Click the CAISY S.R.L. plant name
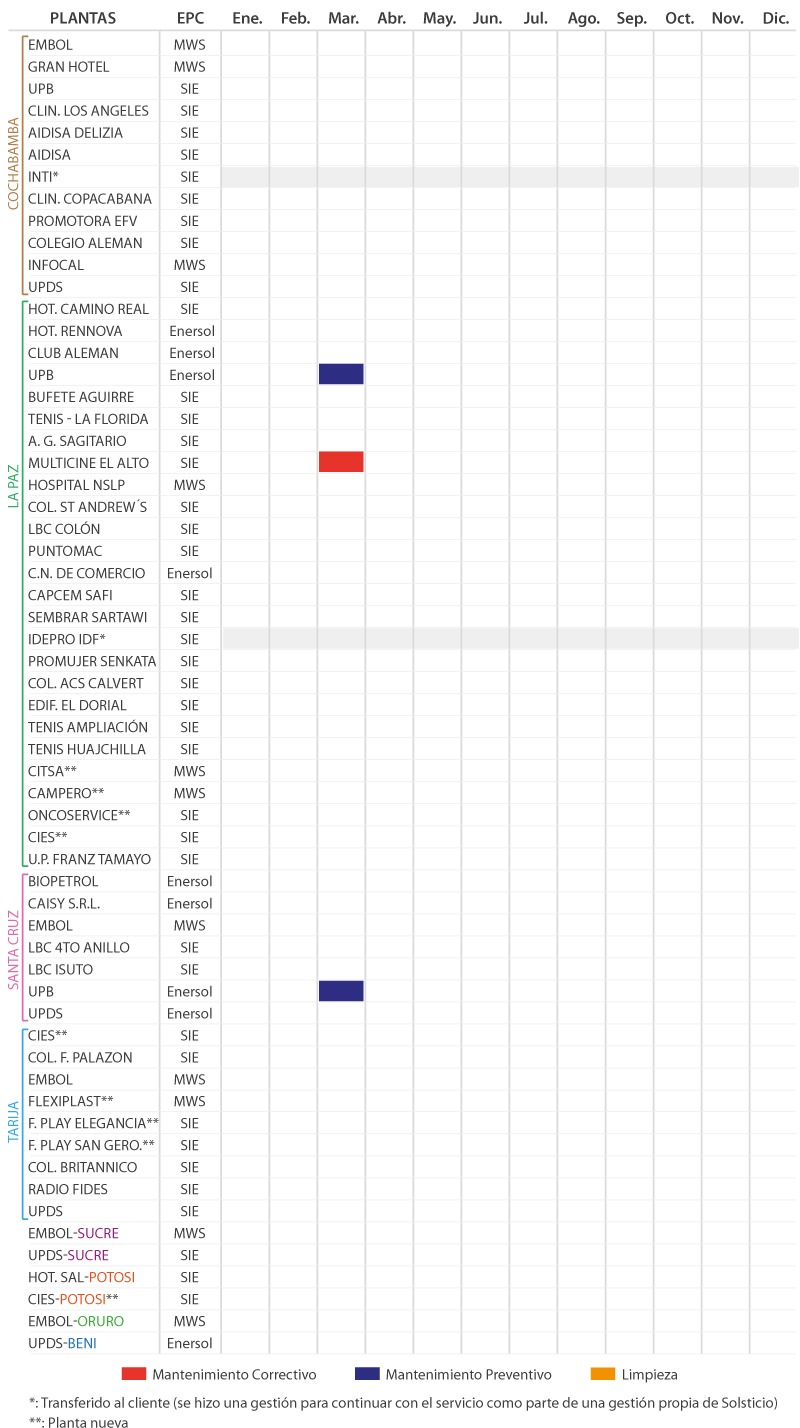The height and width of the screenshot is (1428, 800). click(64, 903)
